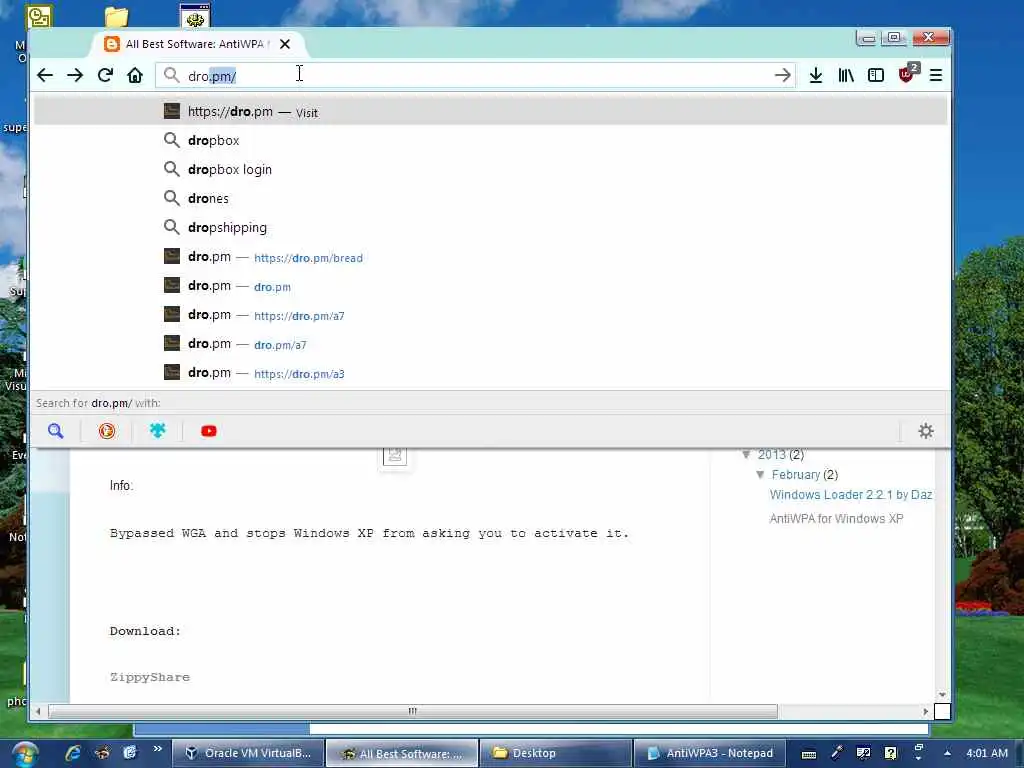Switch to Desktop folder taskbar button
Image resolution: width=1024 pixels, height=768 pixels.
point(555,753)
